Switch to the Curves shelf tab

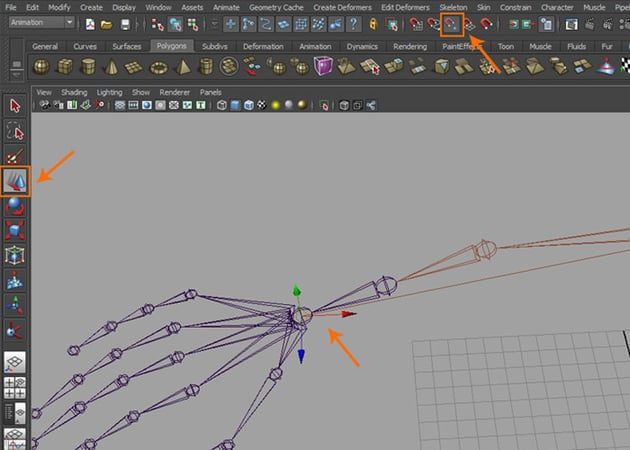coord(85,46)
